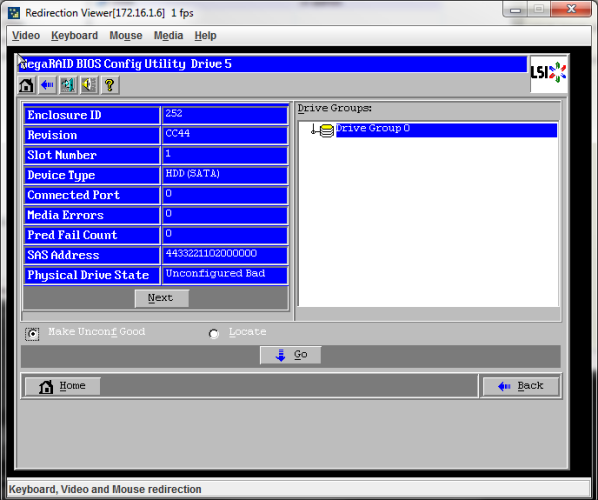Open the Keyboard menu

click(x=74, y=35)
